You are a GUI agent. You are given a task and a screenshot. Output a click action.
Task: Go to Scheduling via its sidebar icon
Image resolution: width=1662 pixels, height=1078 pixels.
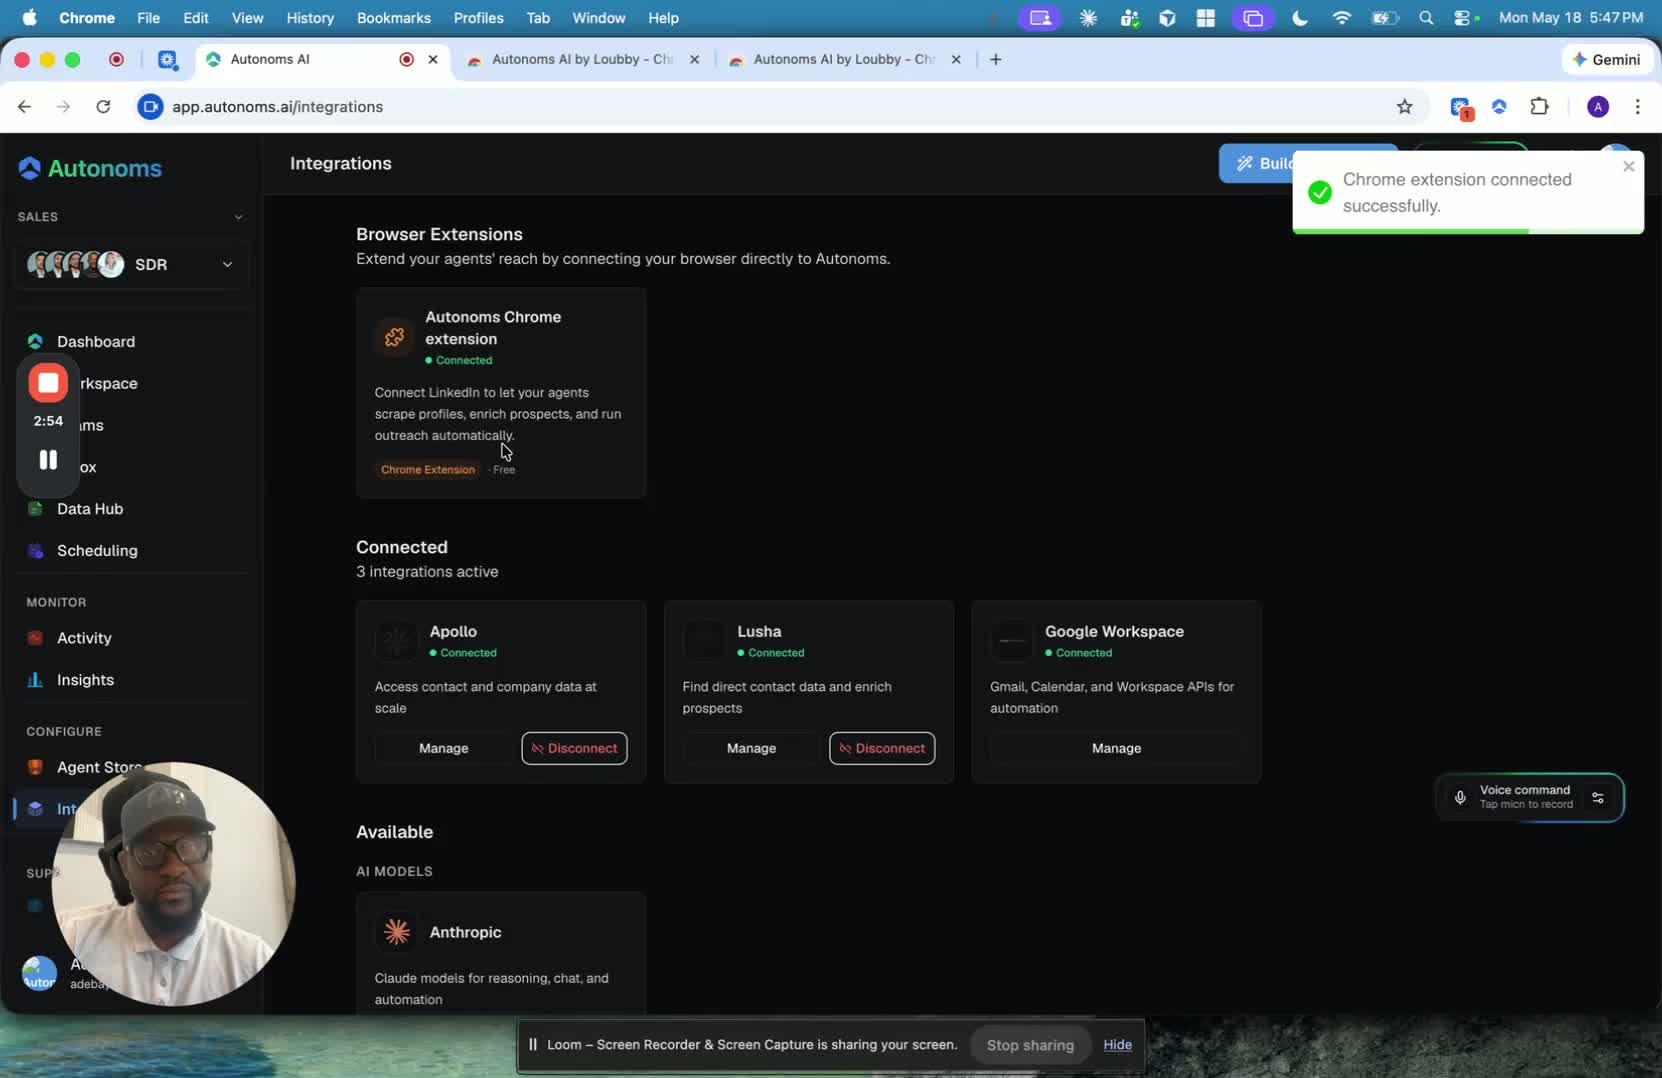pos(35,551)
